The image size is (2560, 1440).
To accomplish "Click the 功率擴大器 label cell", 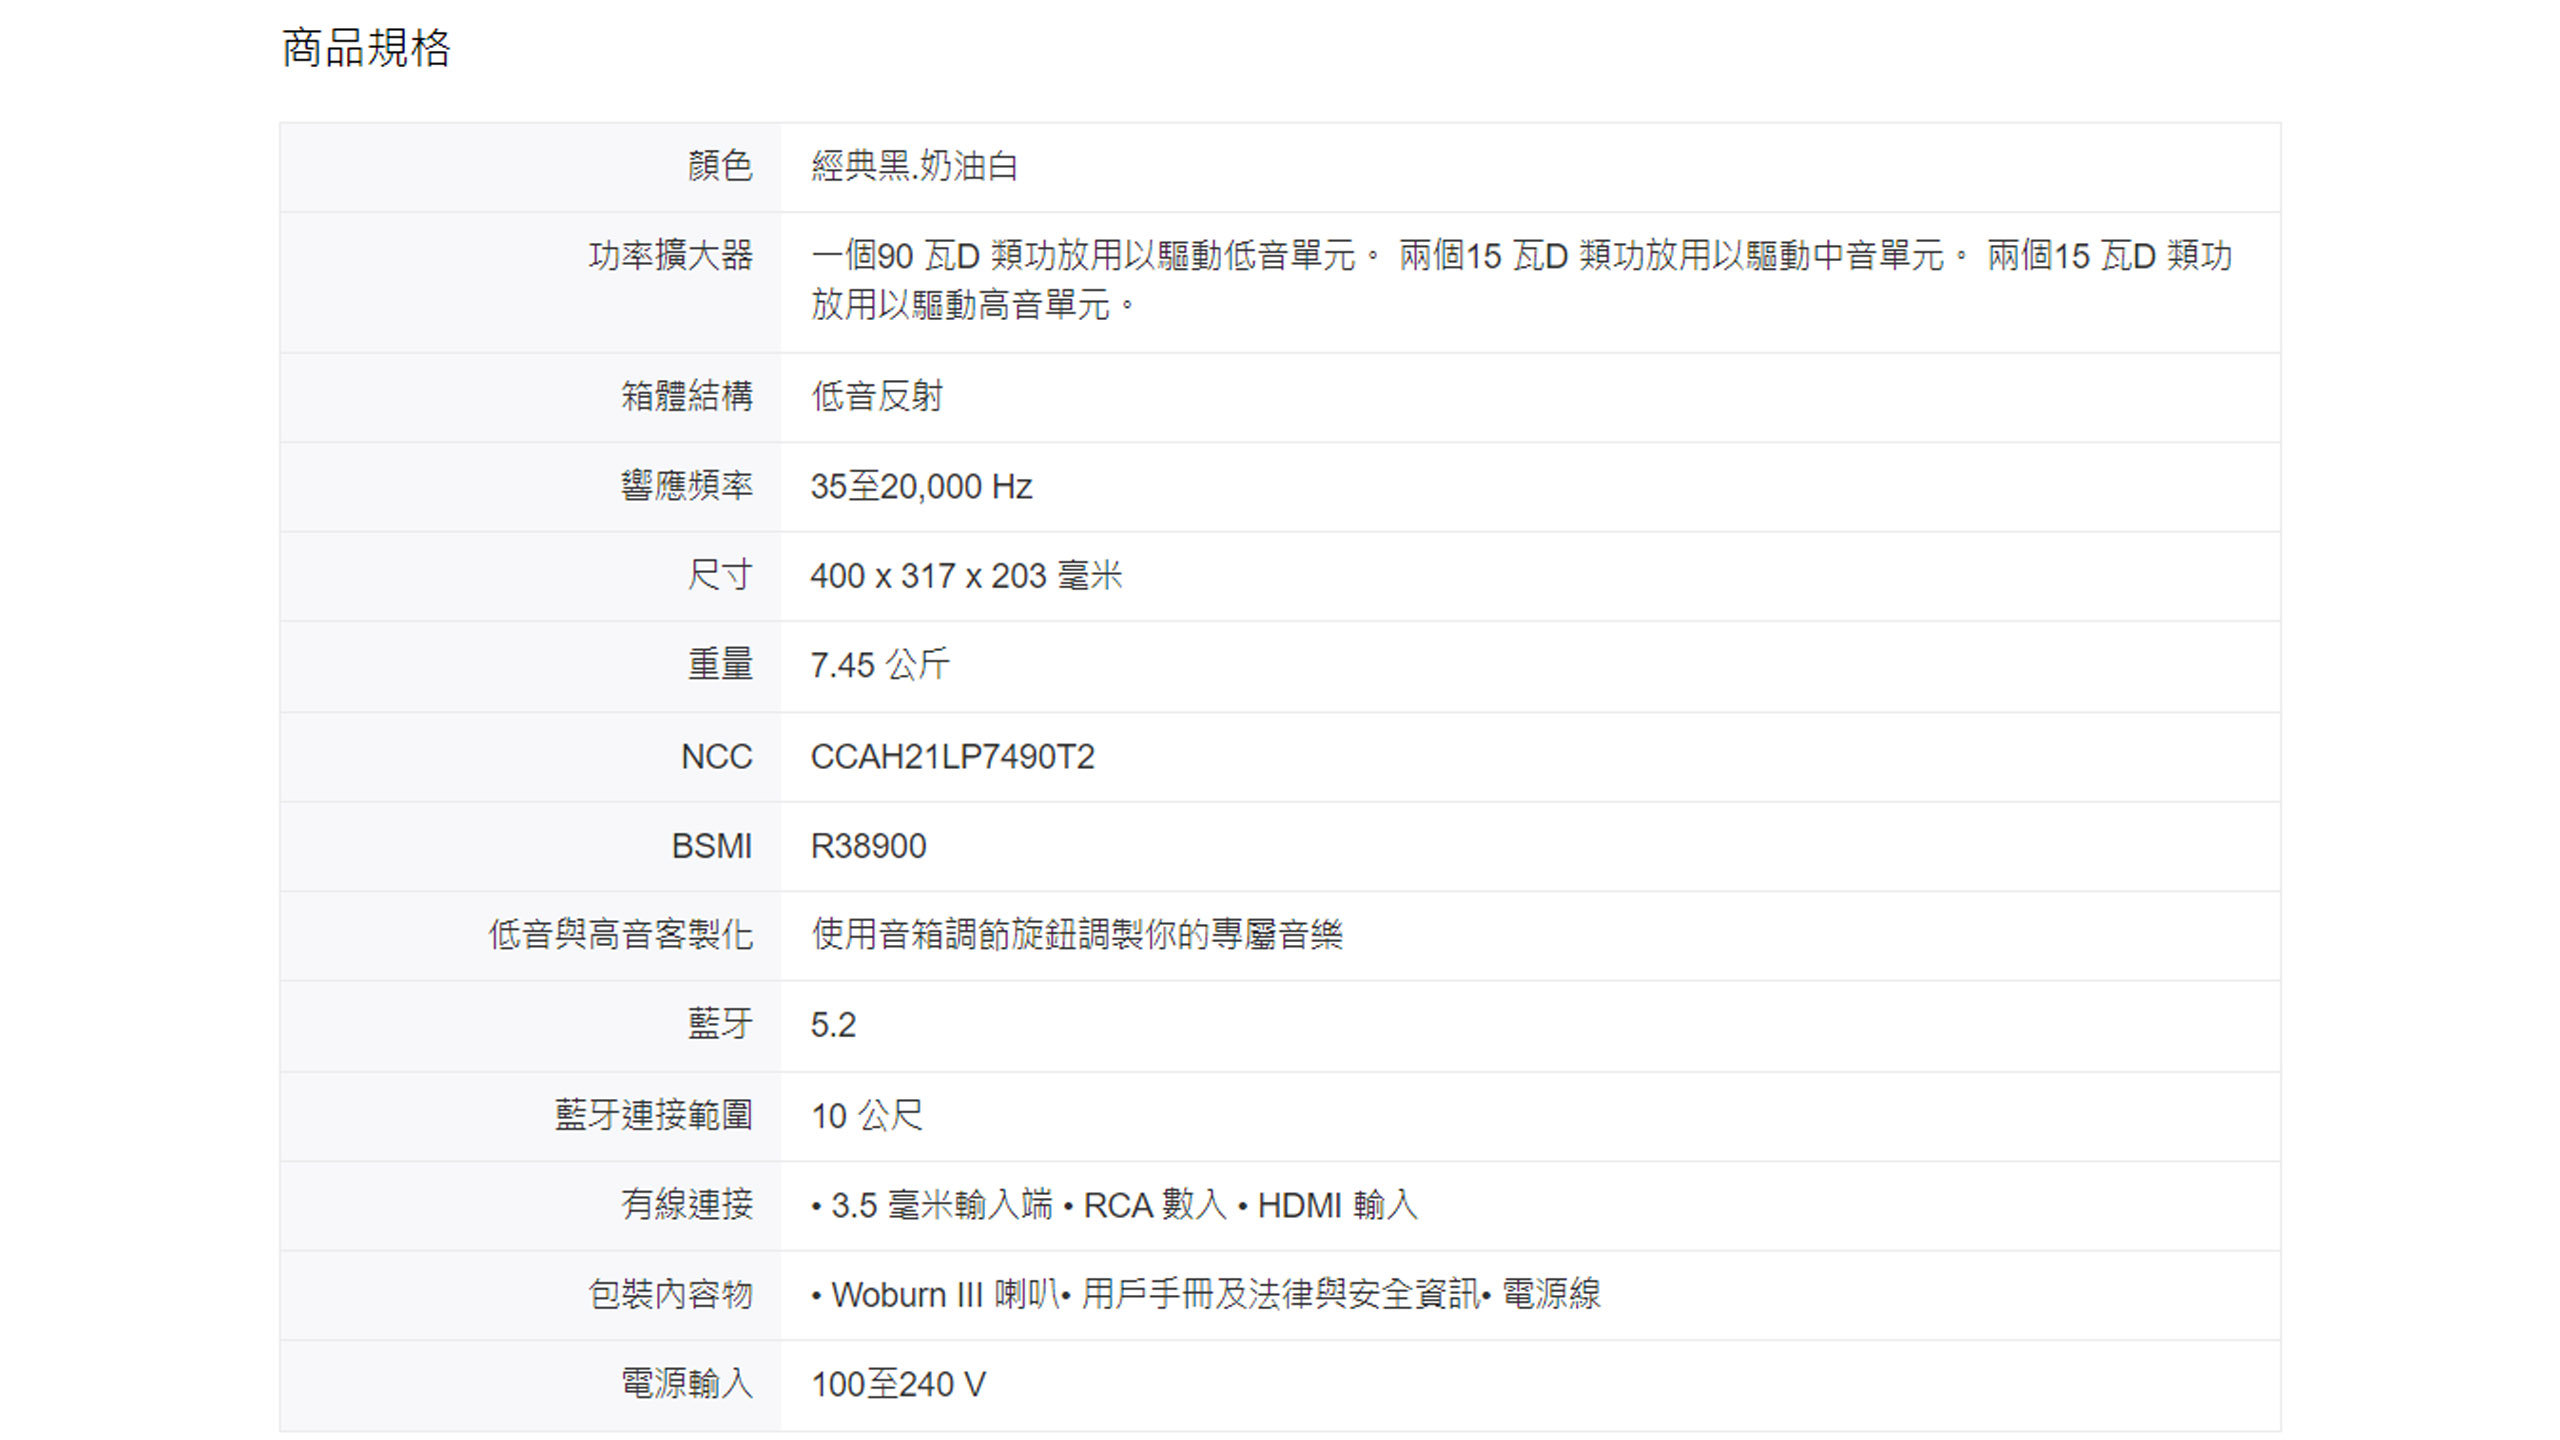I will coord(670,256).
